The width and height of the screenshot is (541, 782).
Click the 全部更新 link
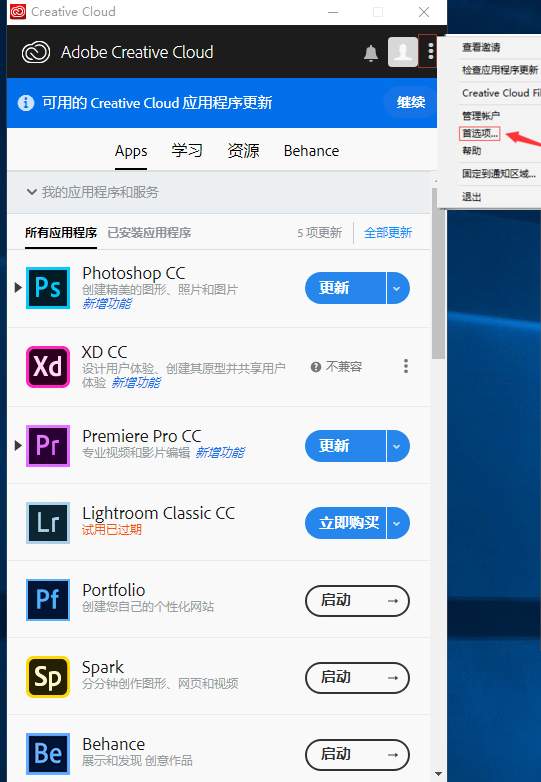coord(388,232)
